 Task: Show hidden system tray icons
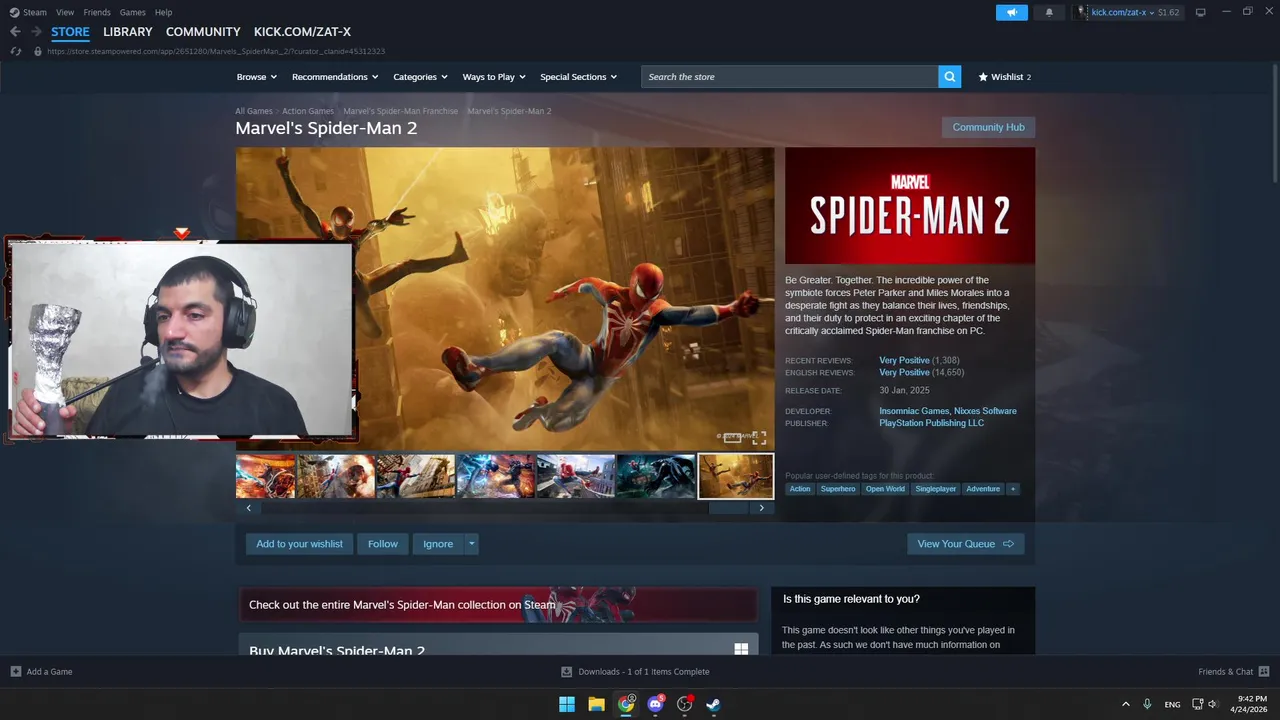point(1125,704)
